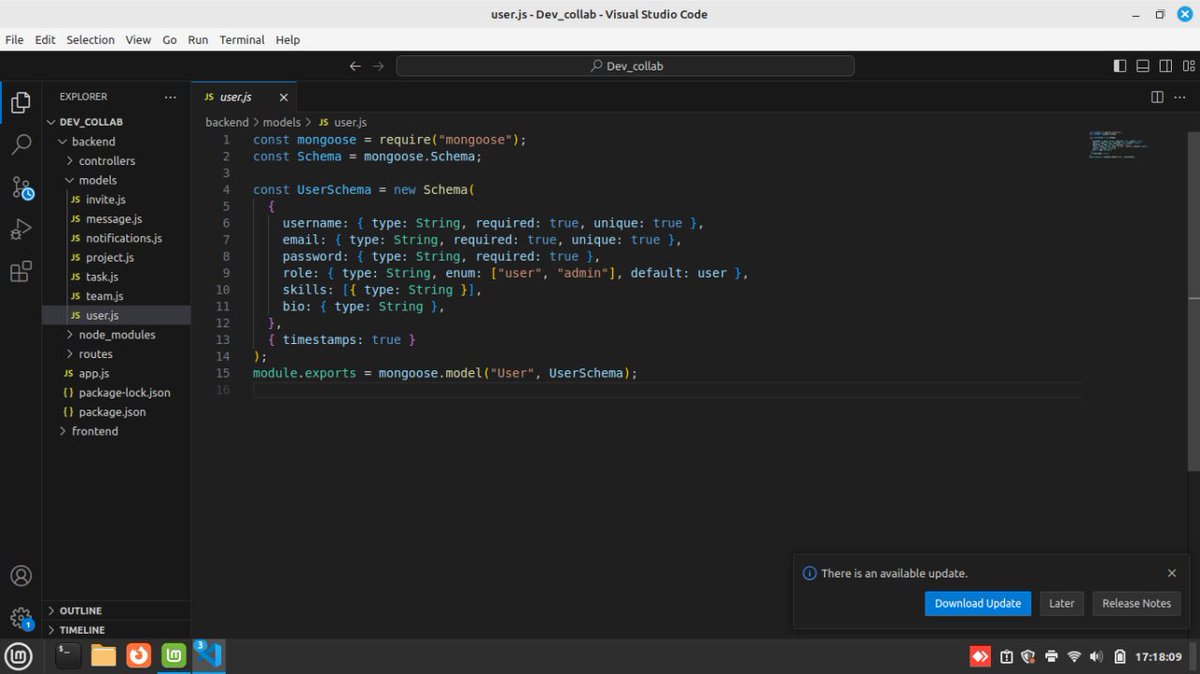Image resolution: width=1200 pixels, height=674 pixels.
Task: Expand the OUTLINE section
Action: [x=116, y=610]
